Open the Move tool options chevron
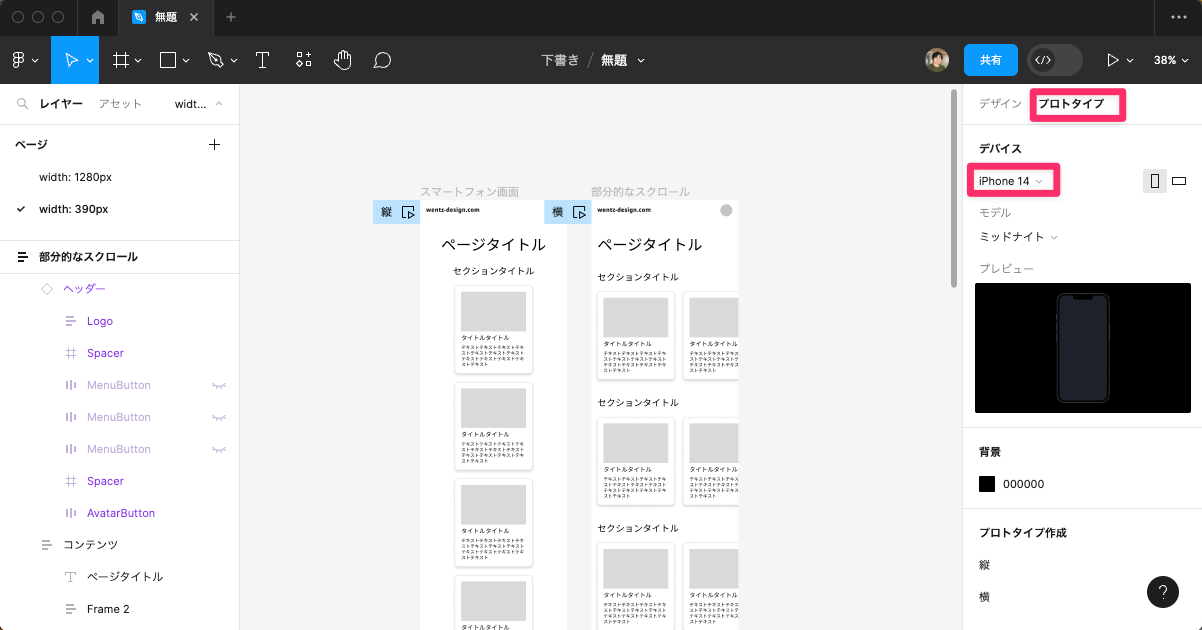1202x630 pixels. pyautogui.click(x=90, y=61)
